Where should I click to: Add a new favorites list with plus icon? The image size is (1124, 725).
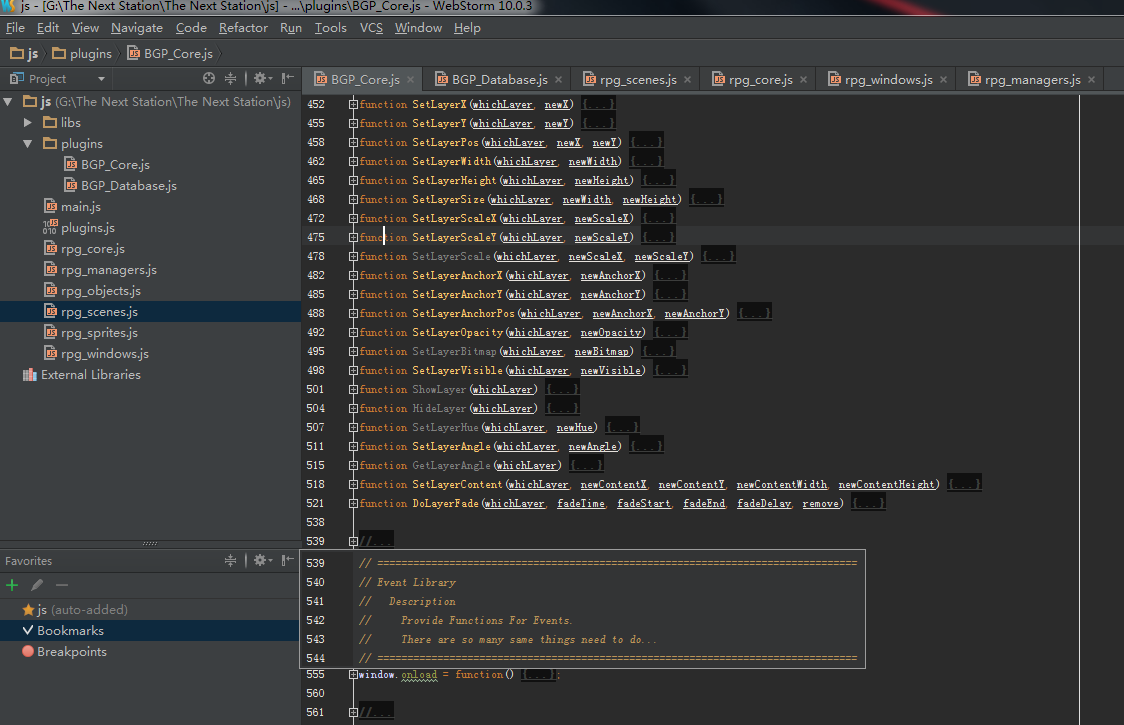[x=12, y=585]
